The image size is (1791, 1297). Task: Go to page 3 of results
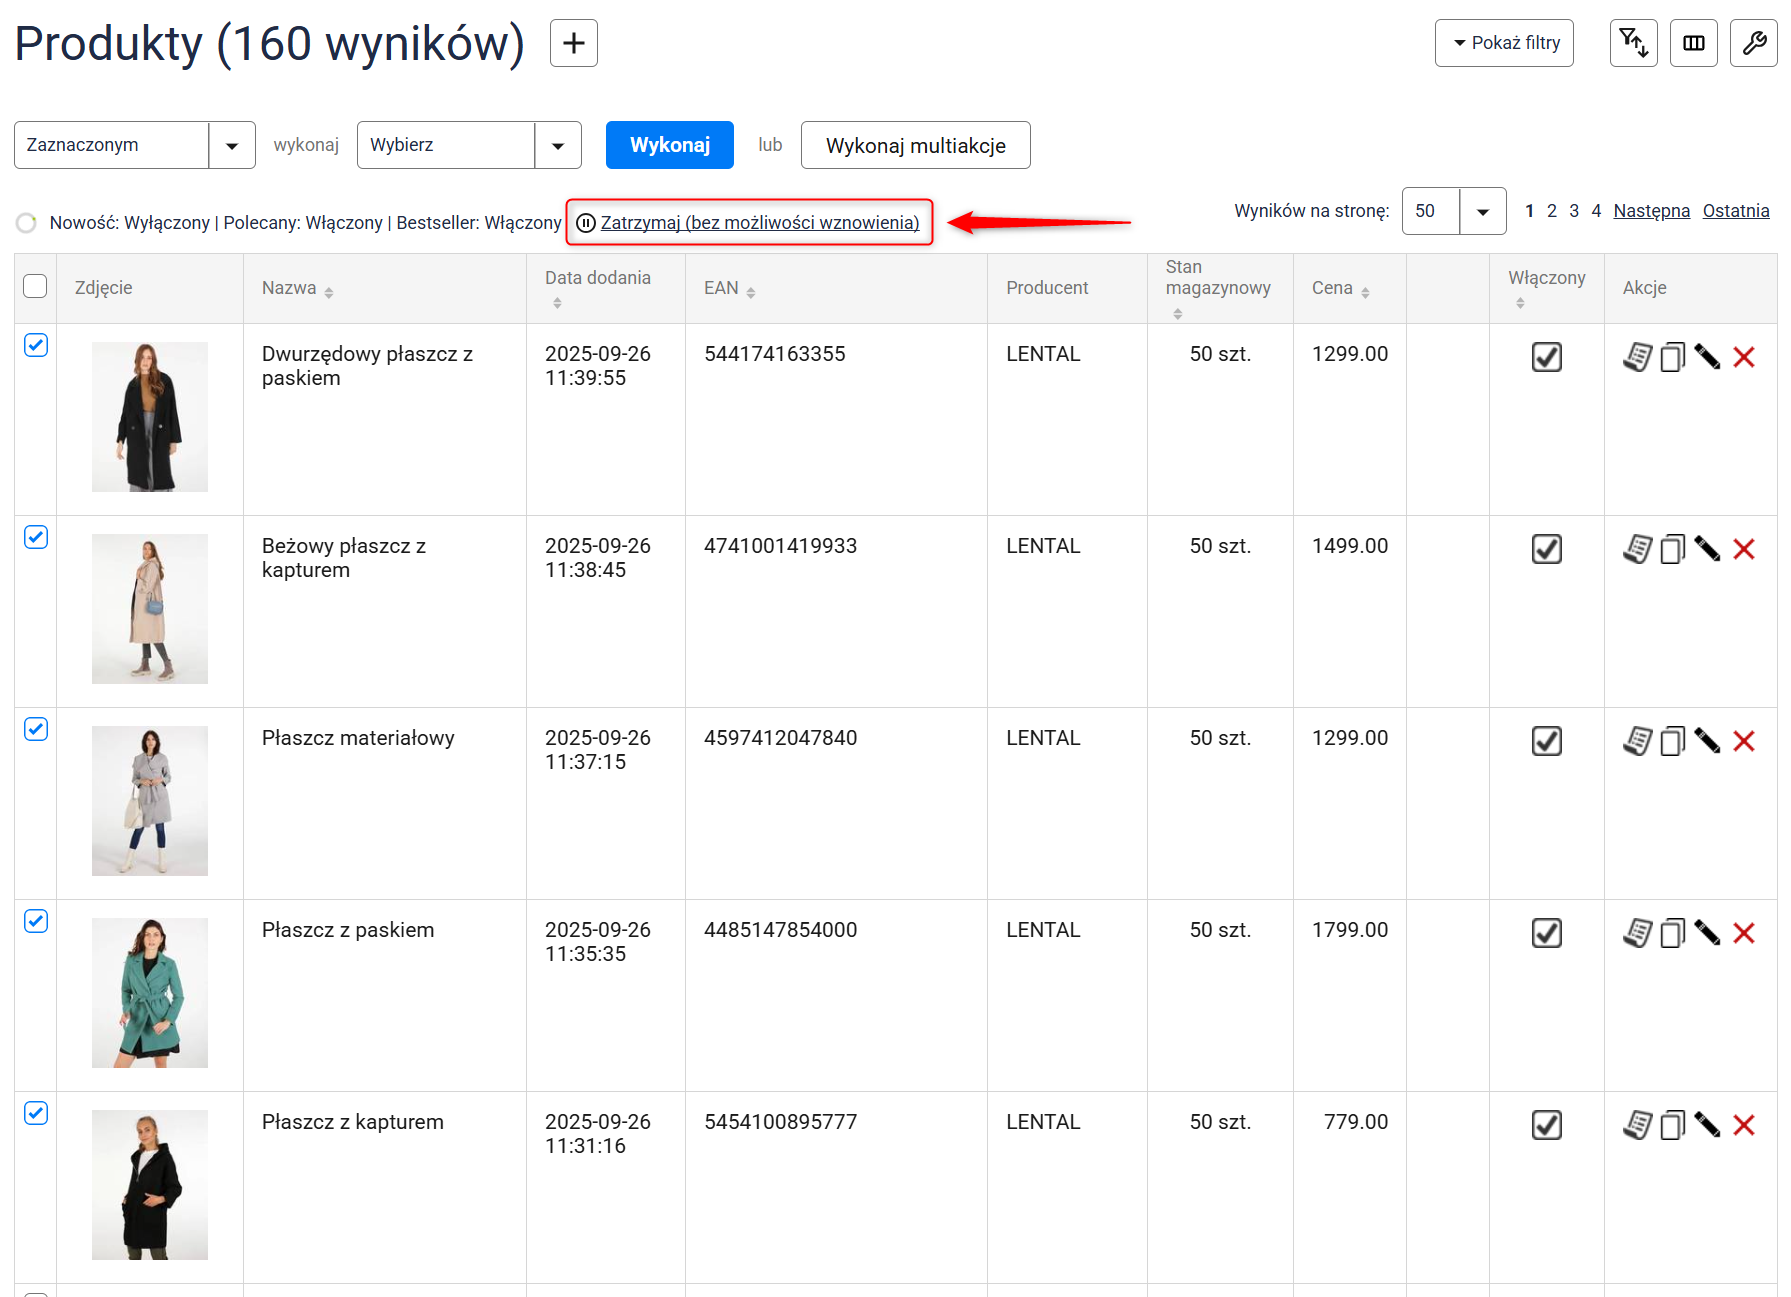(1574, 211)
